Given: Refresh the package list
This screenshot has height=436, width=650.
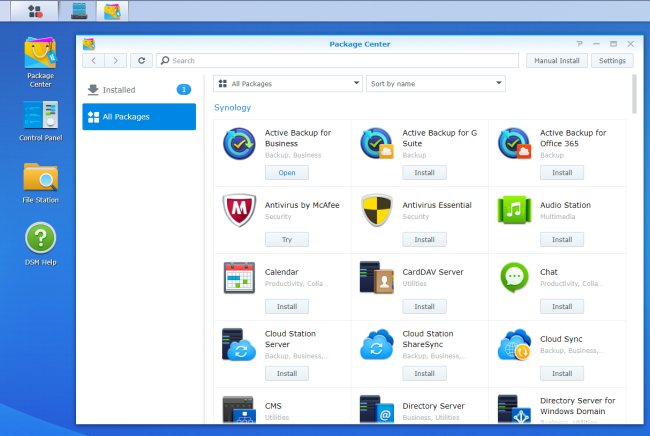Looking at the screenshot, I should 141,61.
